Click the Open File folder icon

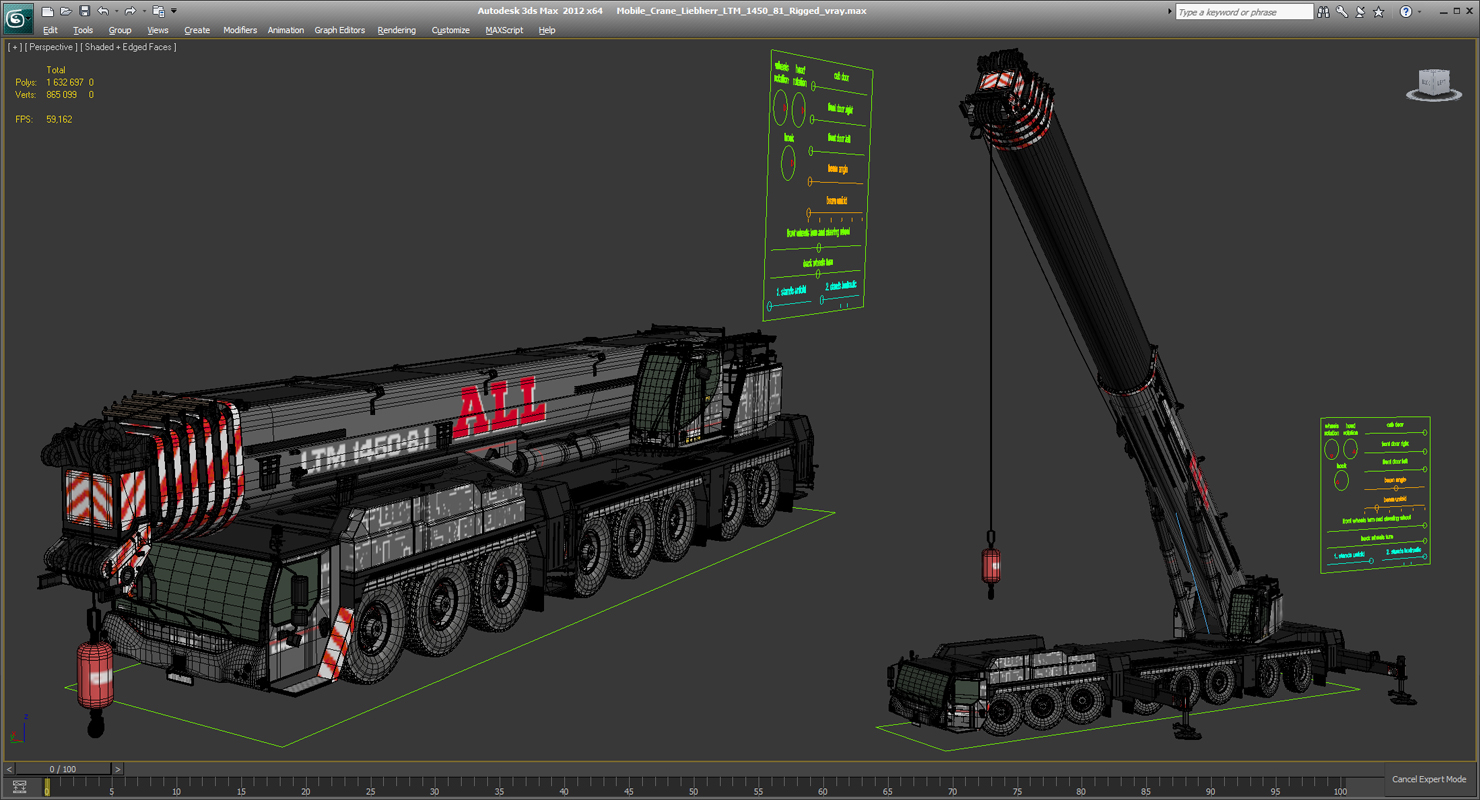click(65, 11)
